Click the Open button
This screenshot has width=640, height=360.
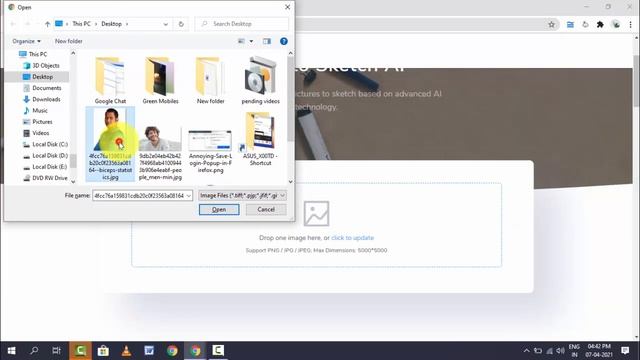pos(219,209)
